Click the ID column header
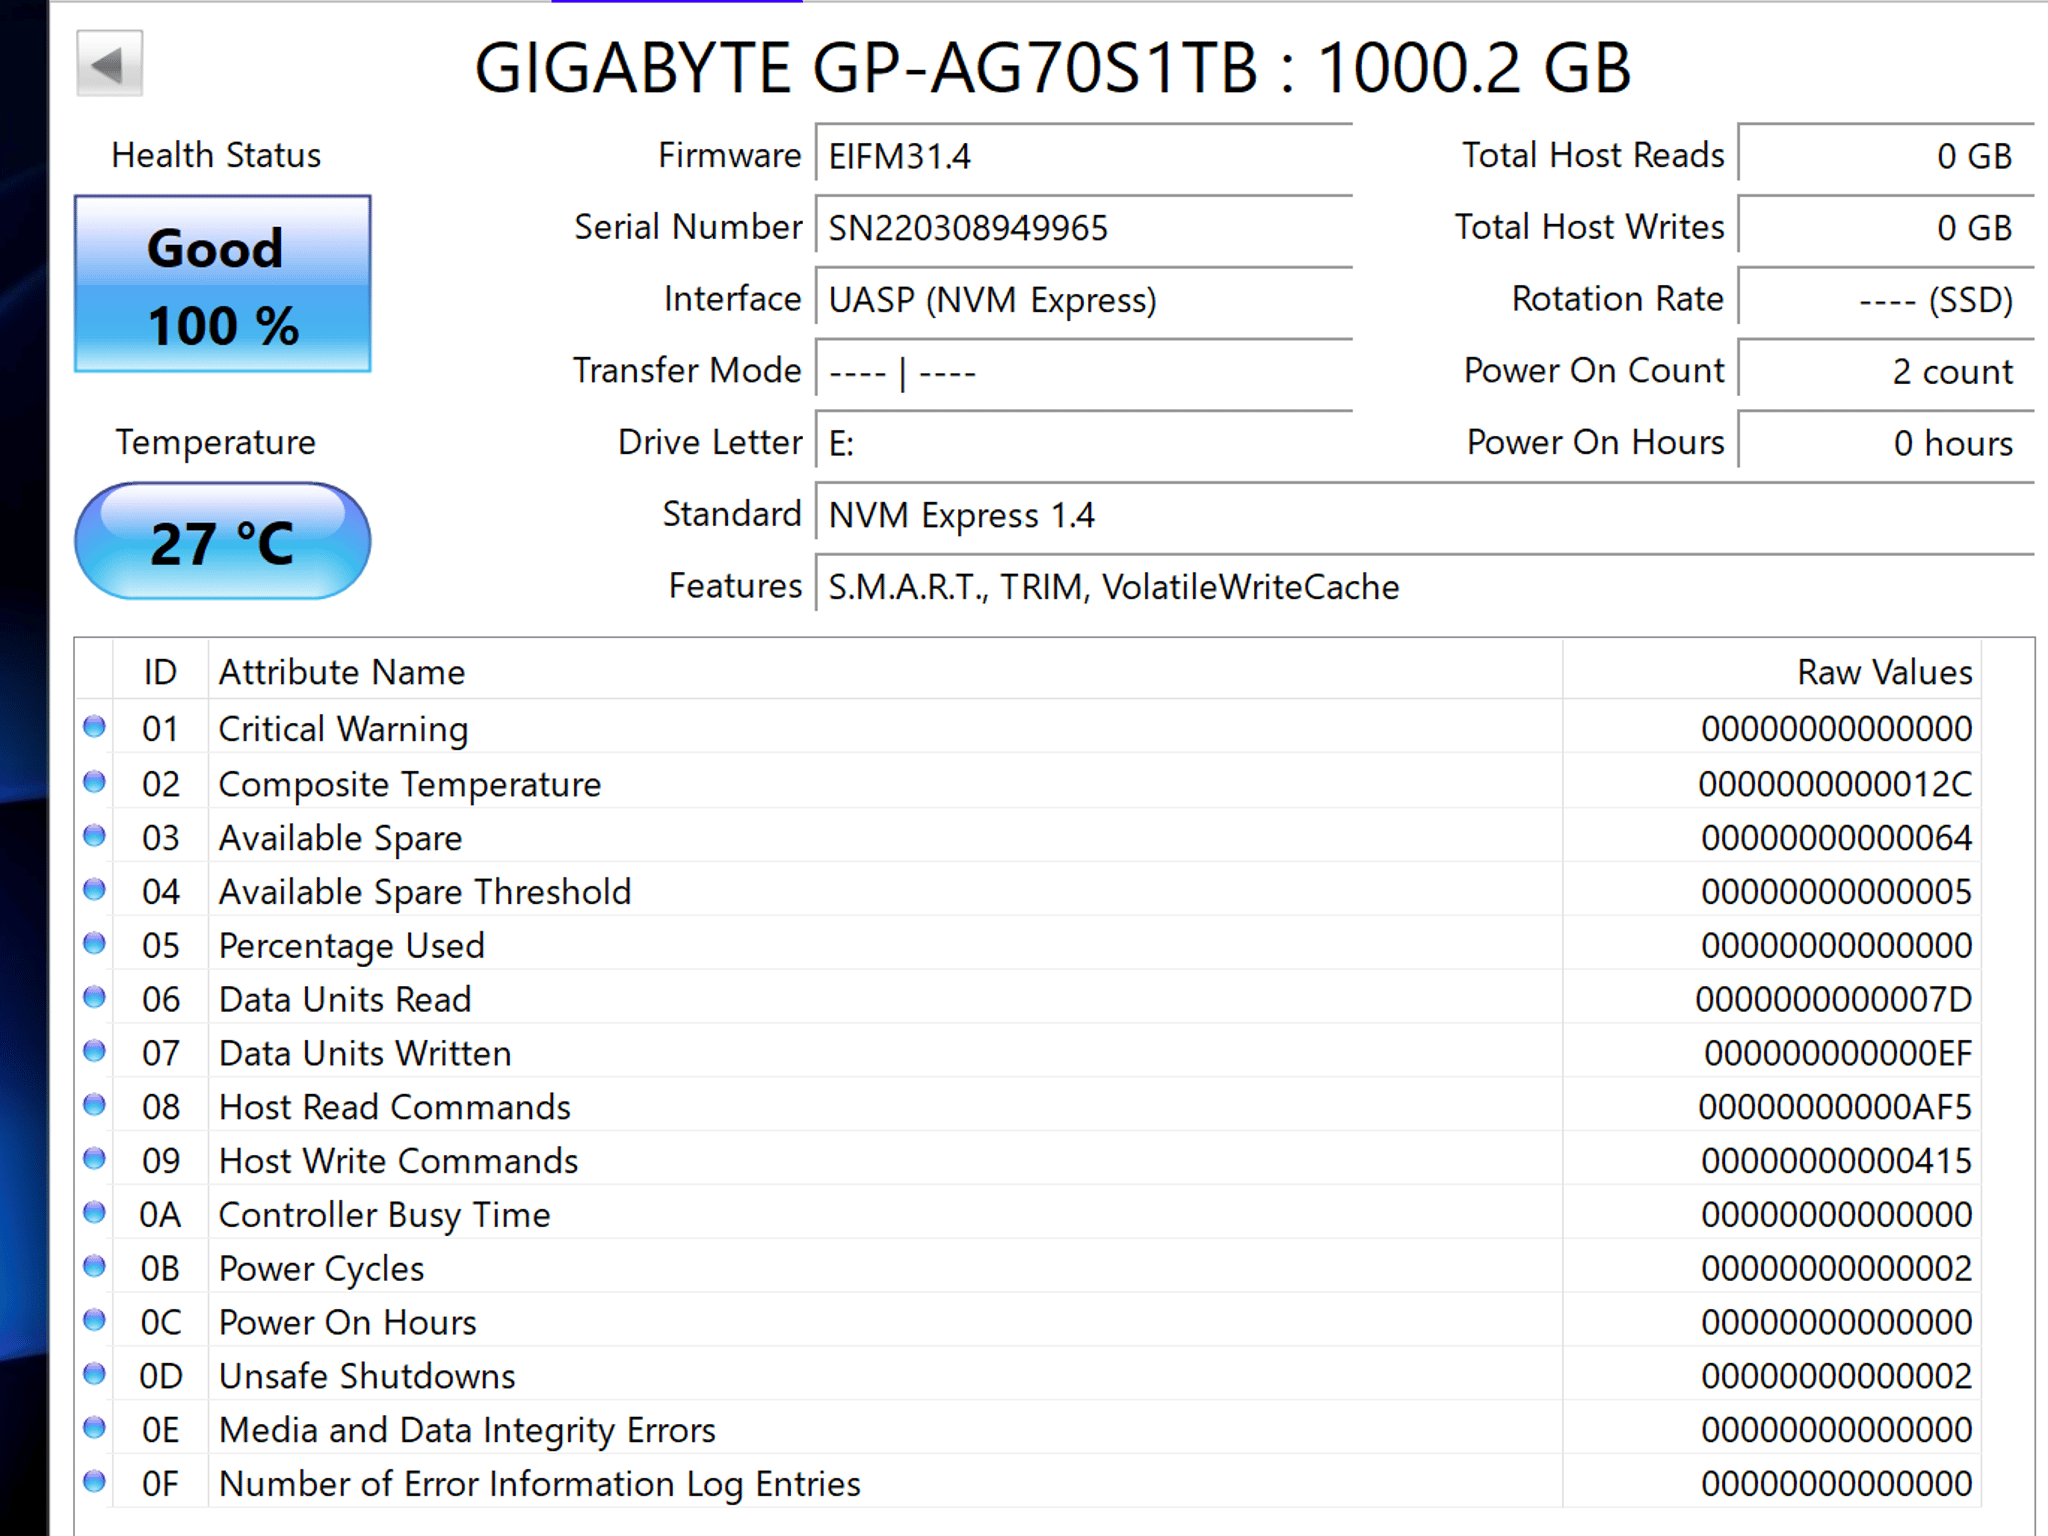Viewport: 2048px width, 1536px height. coord(160,671)
